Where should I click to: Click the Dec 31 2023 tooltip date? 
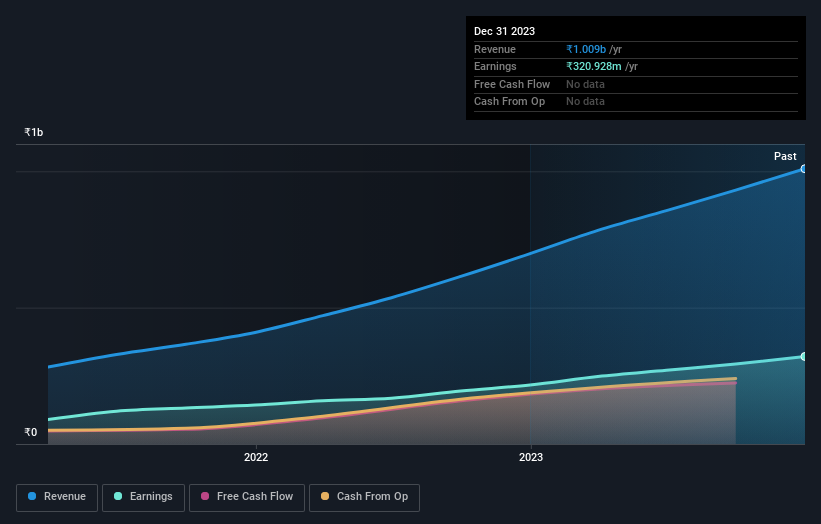(x=504, y=31)
